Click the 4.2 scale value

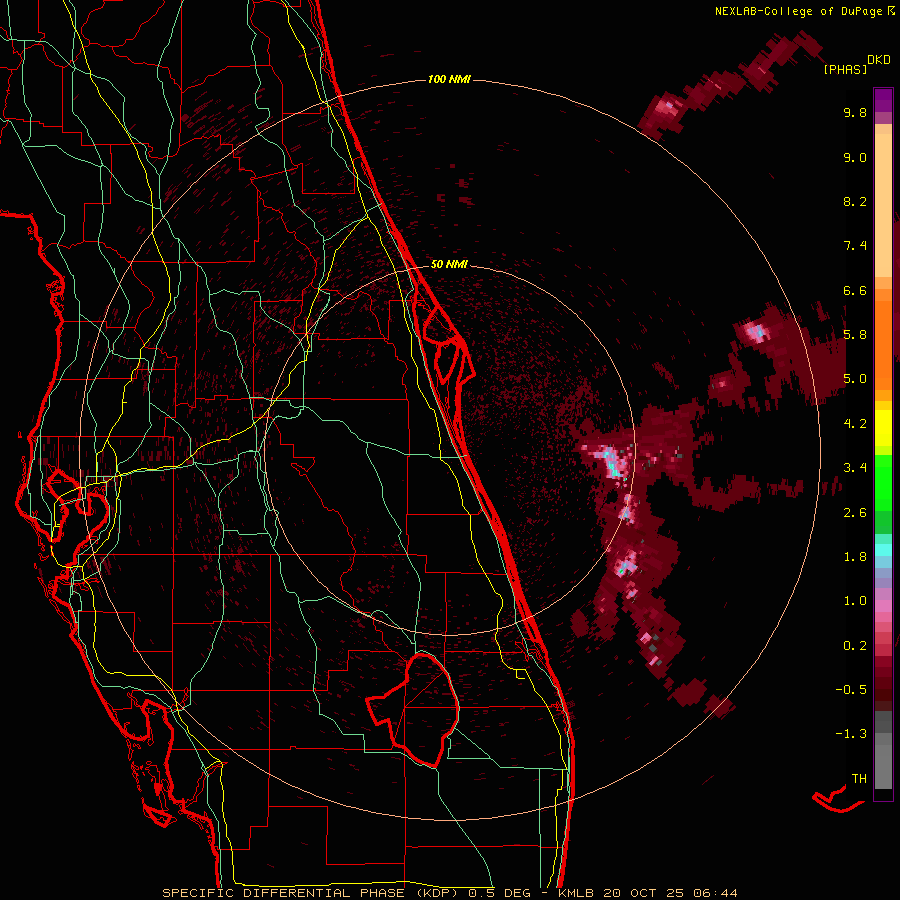pos(855,424)
